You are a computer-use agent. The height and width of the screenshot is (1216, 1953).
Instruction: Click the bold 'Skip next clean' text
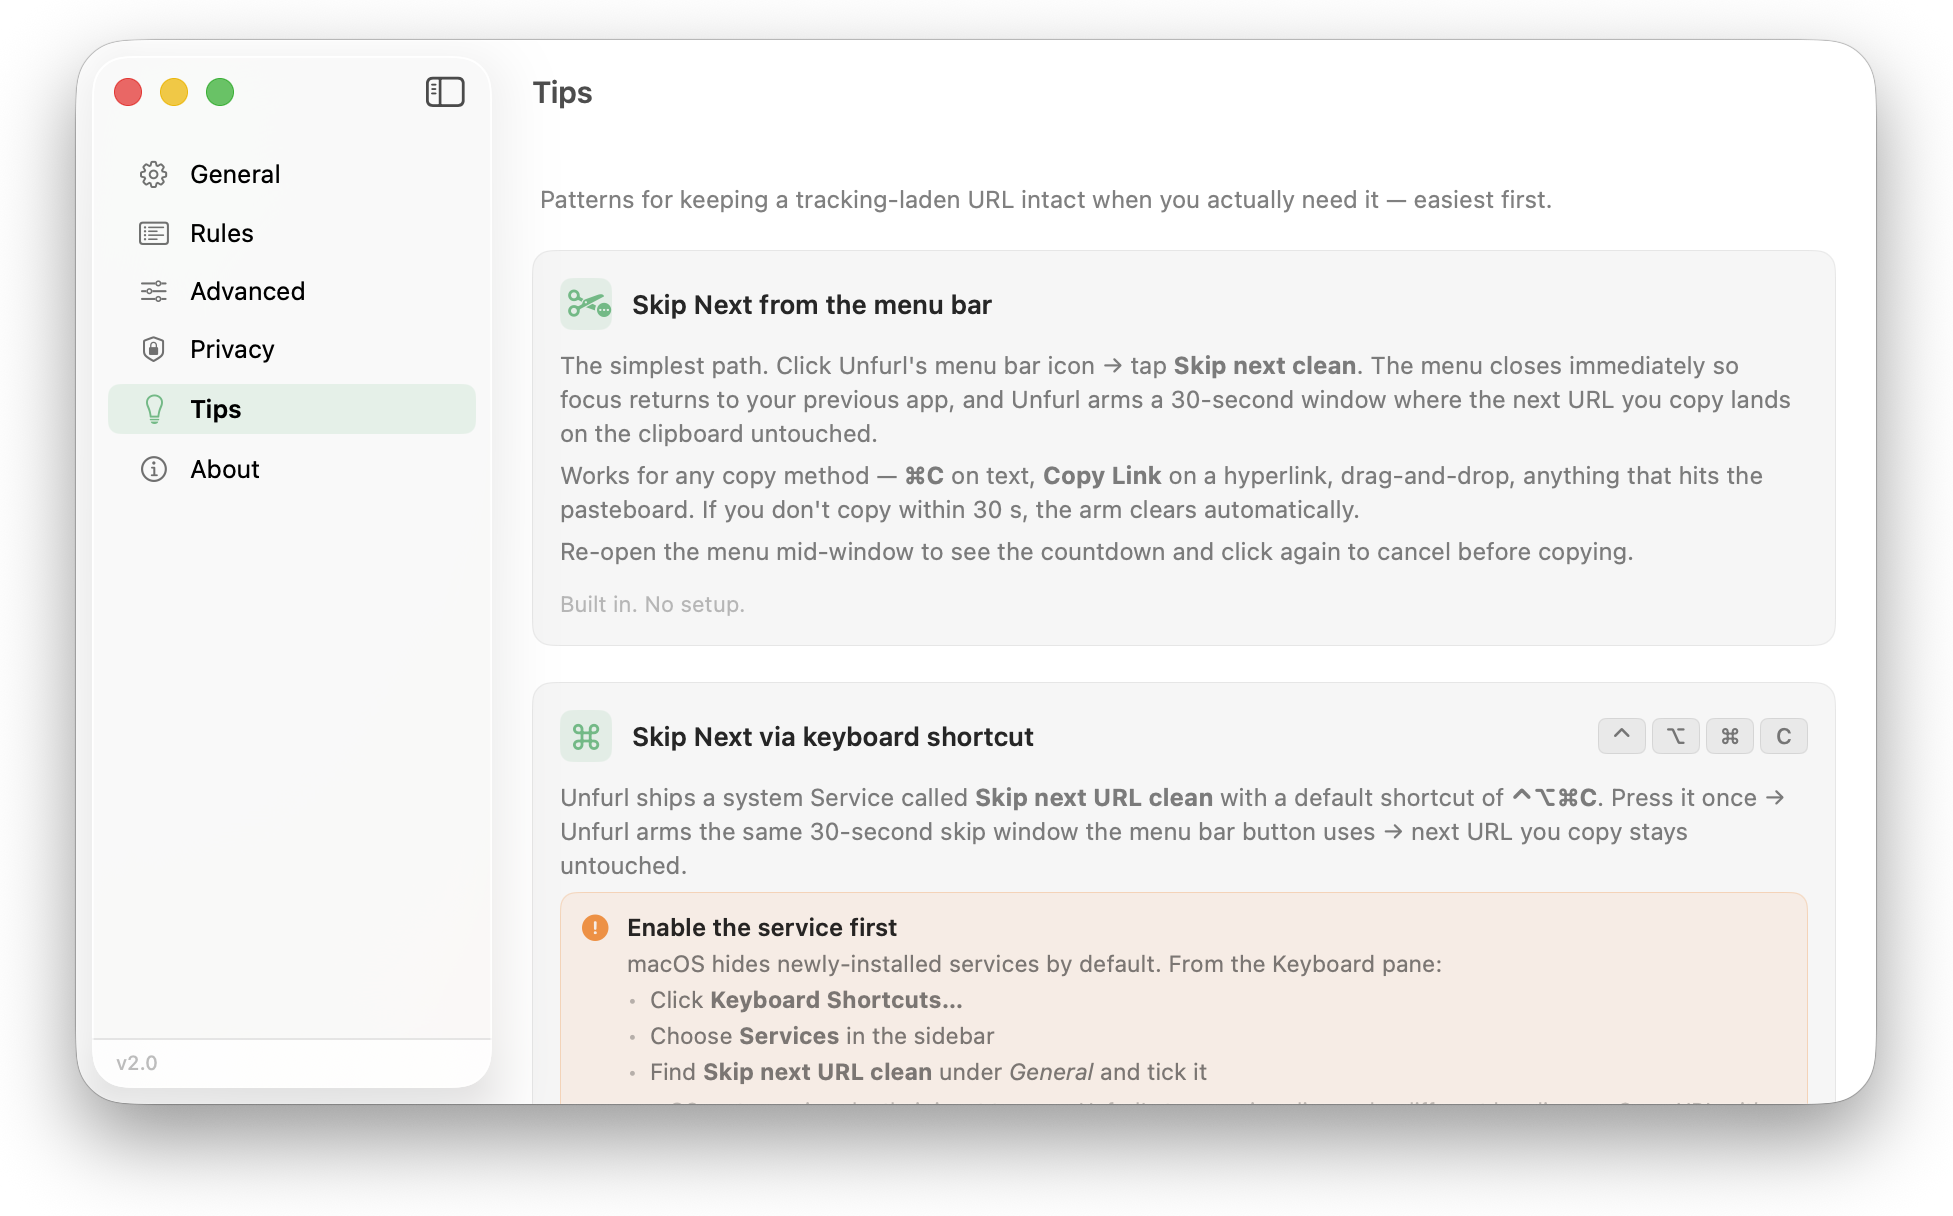1265,366
